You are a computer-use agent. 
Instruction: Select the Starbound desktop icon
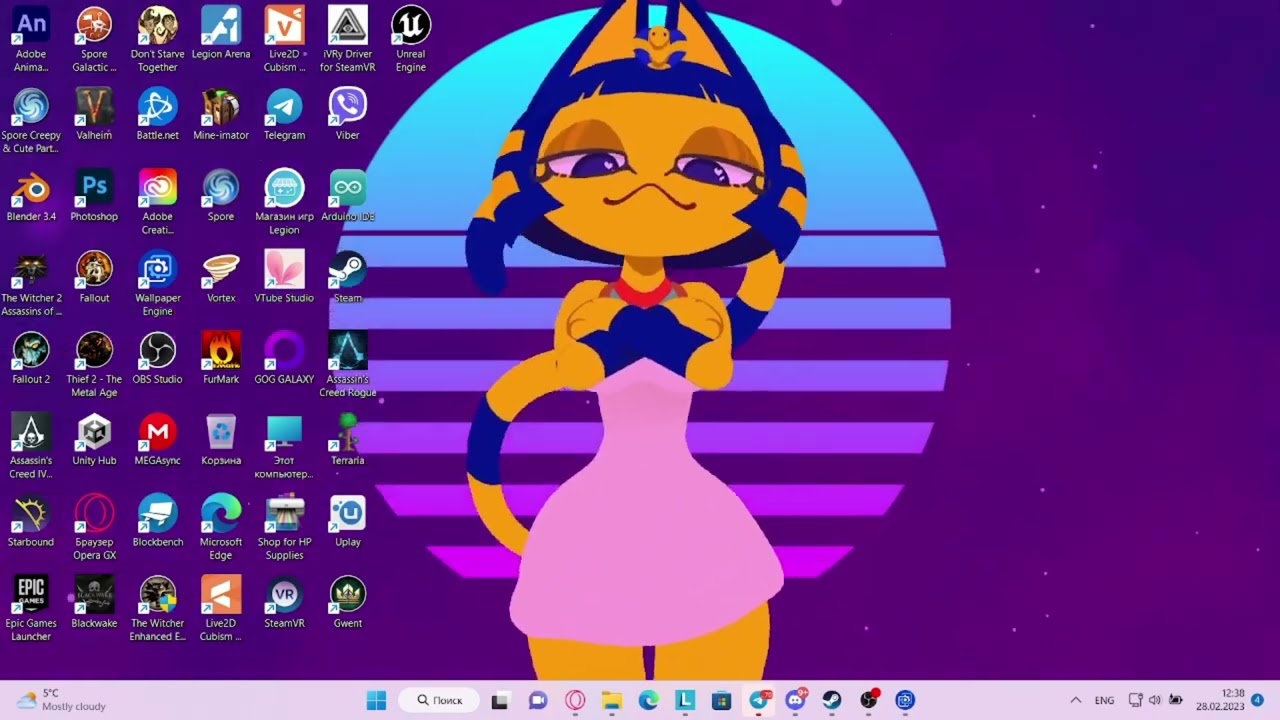(31, 522)
